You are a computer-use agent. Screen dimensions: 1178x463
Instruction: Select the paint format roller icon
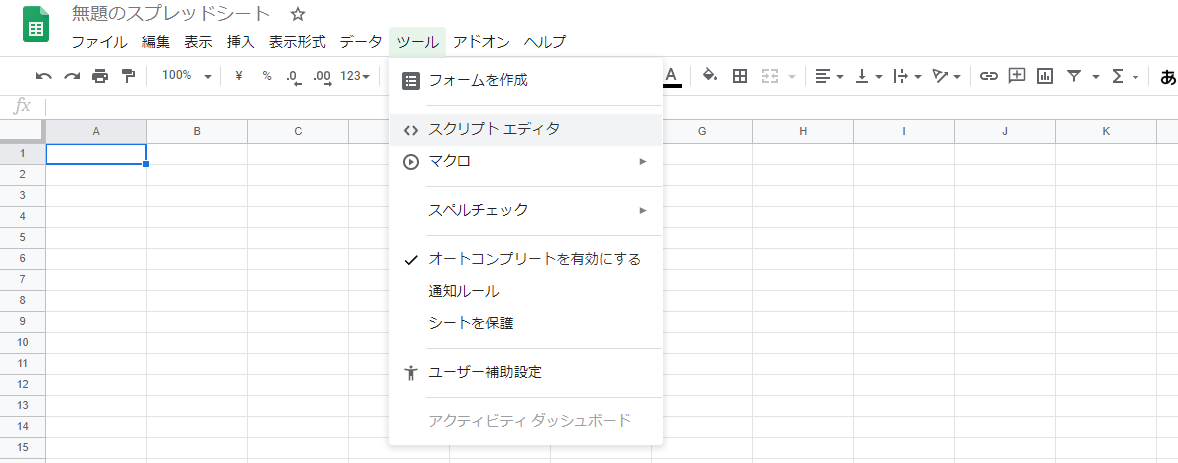tap(128, 76)
